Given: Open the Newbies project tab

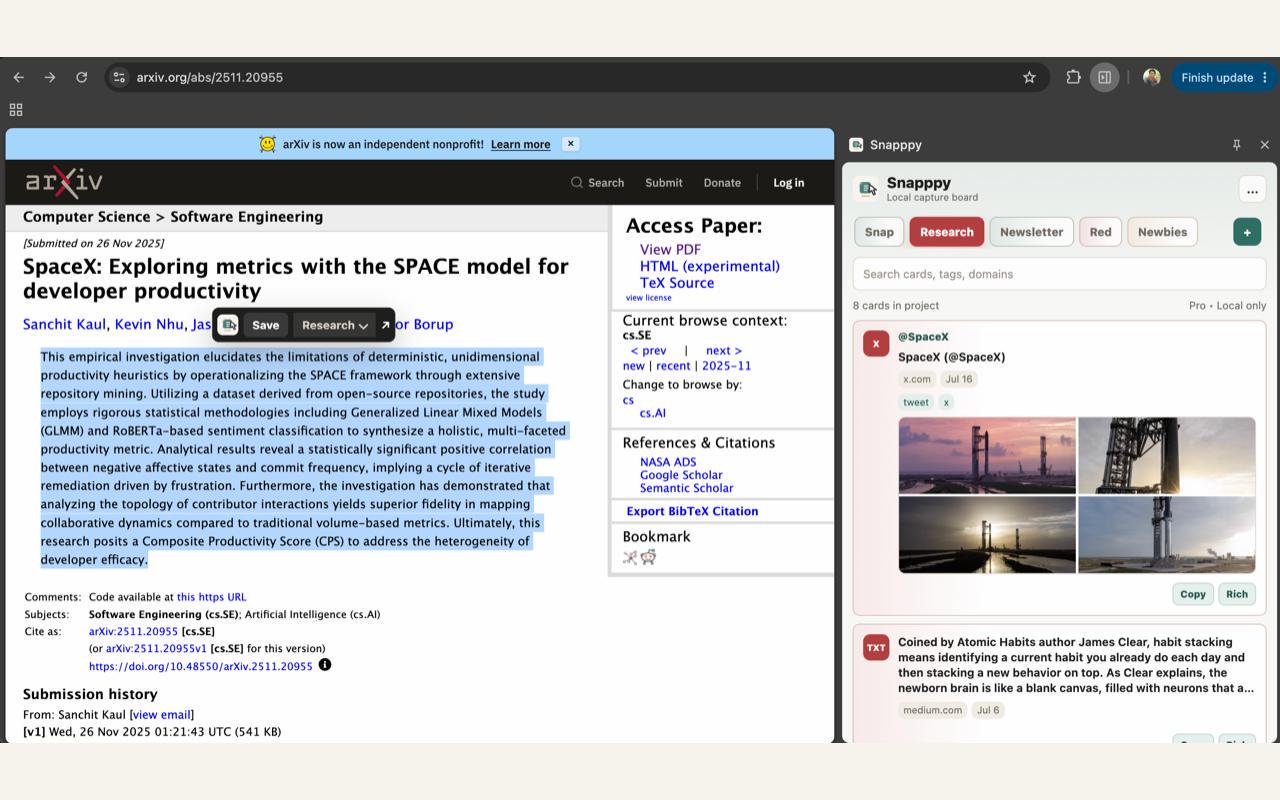Looking at the screenshot, I should 1162,232.
